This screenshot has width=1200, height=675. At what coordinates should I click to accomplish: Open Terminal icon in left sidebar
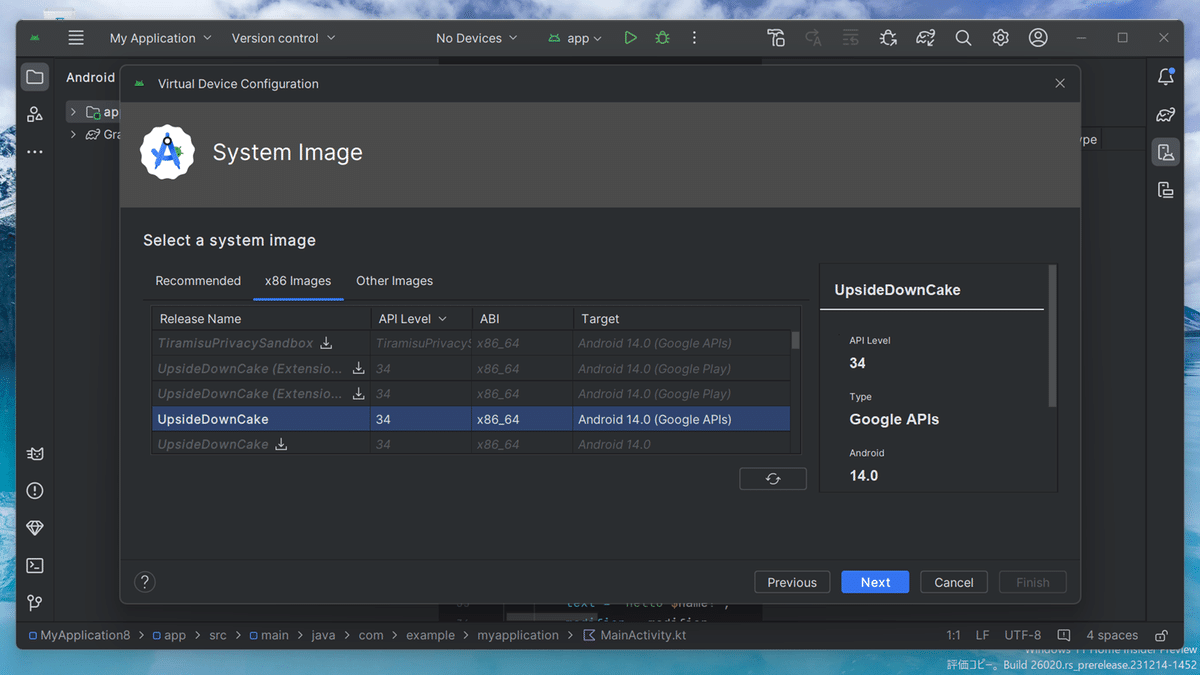[x=35, y=565]
